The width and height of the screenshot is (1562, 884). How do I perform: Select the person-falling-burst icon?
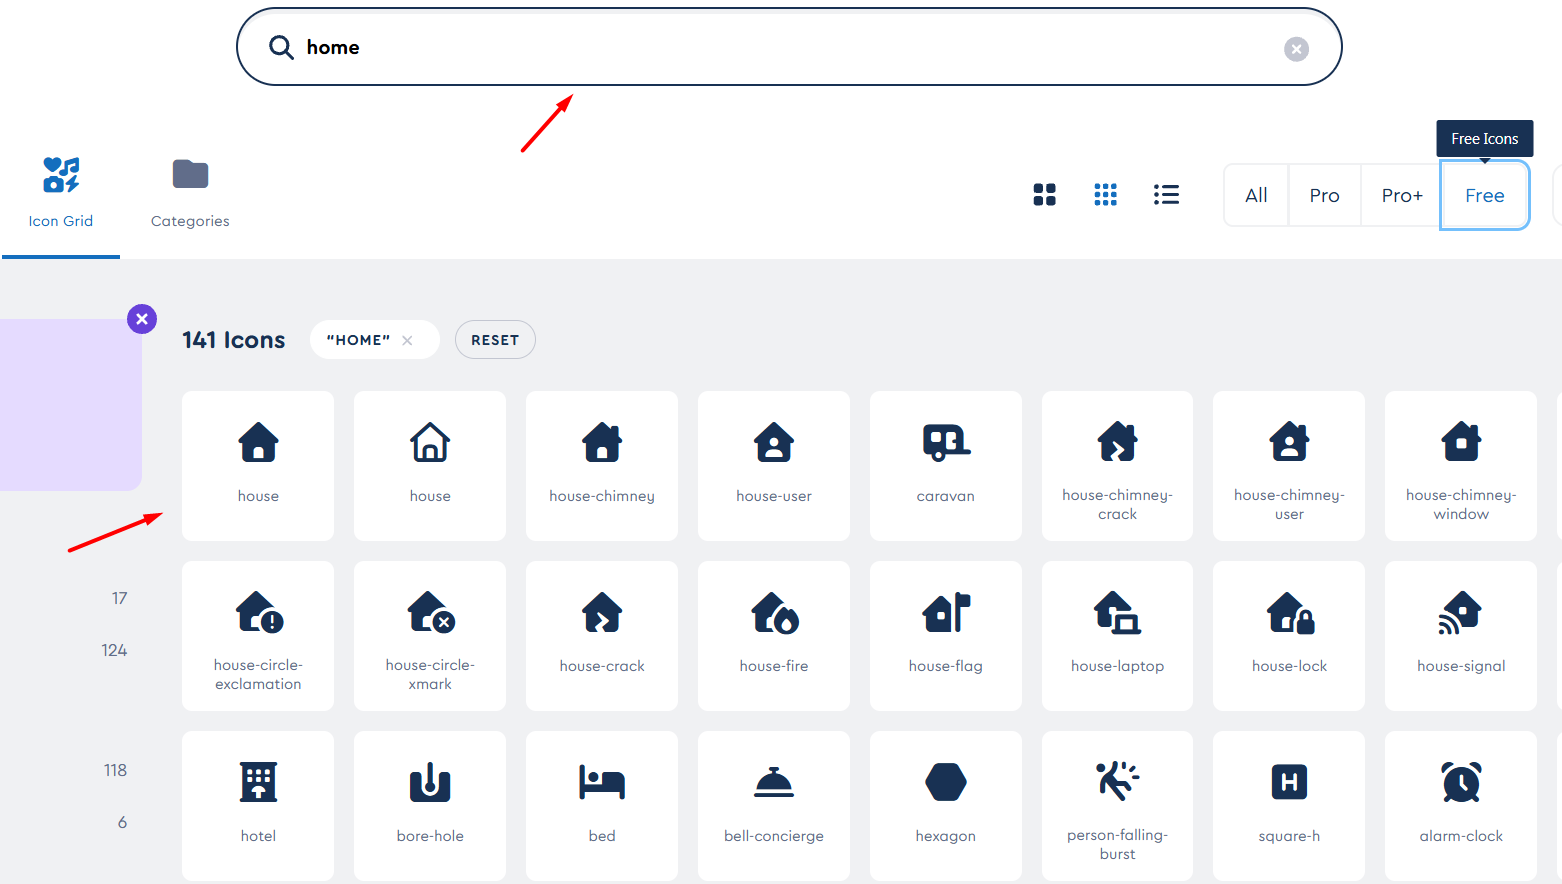tap(1117, 806)
